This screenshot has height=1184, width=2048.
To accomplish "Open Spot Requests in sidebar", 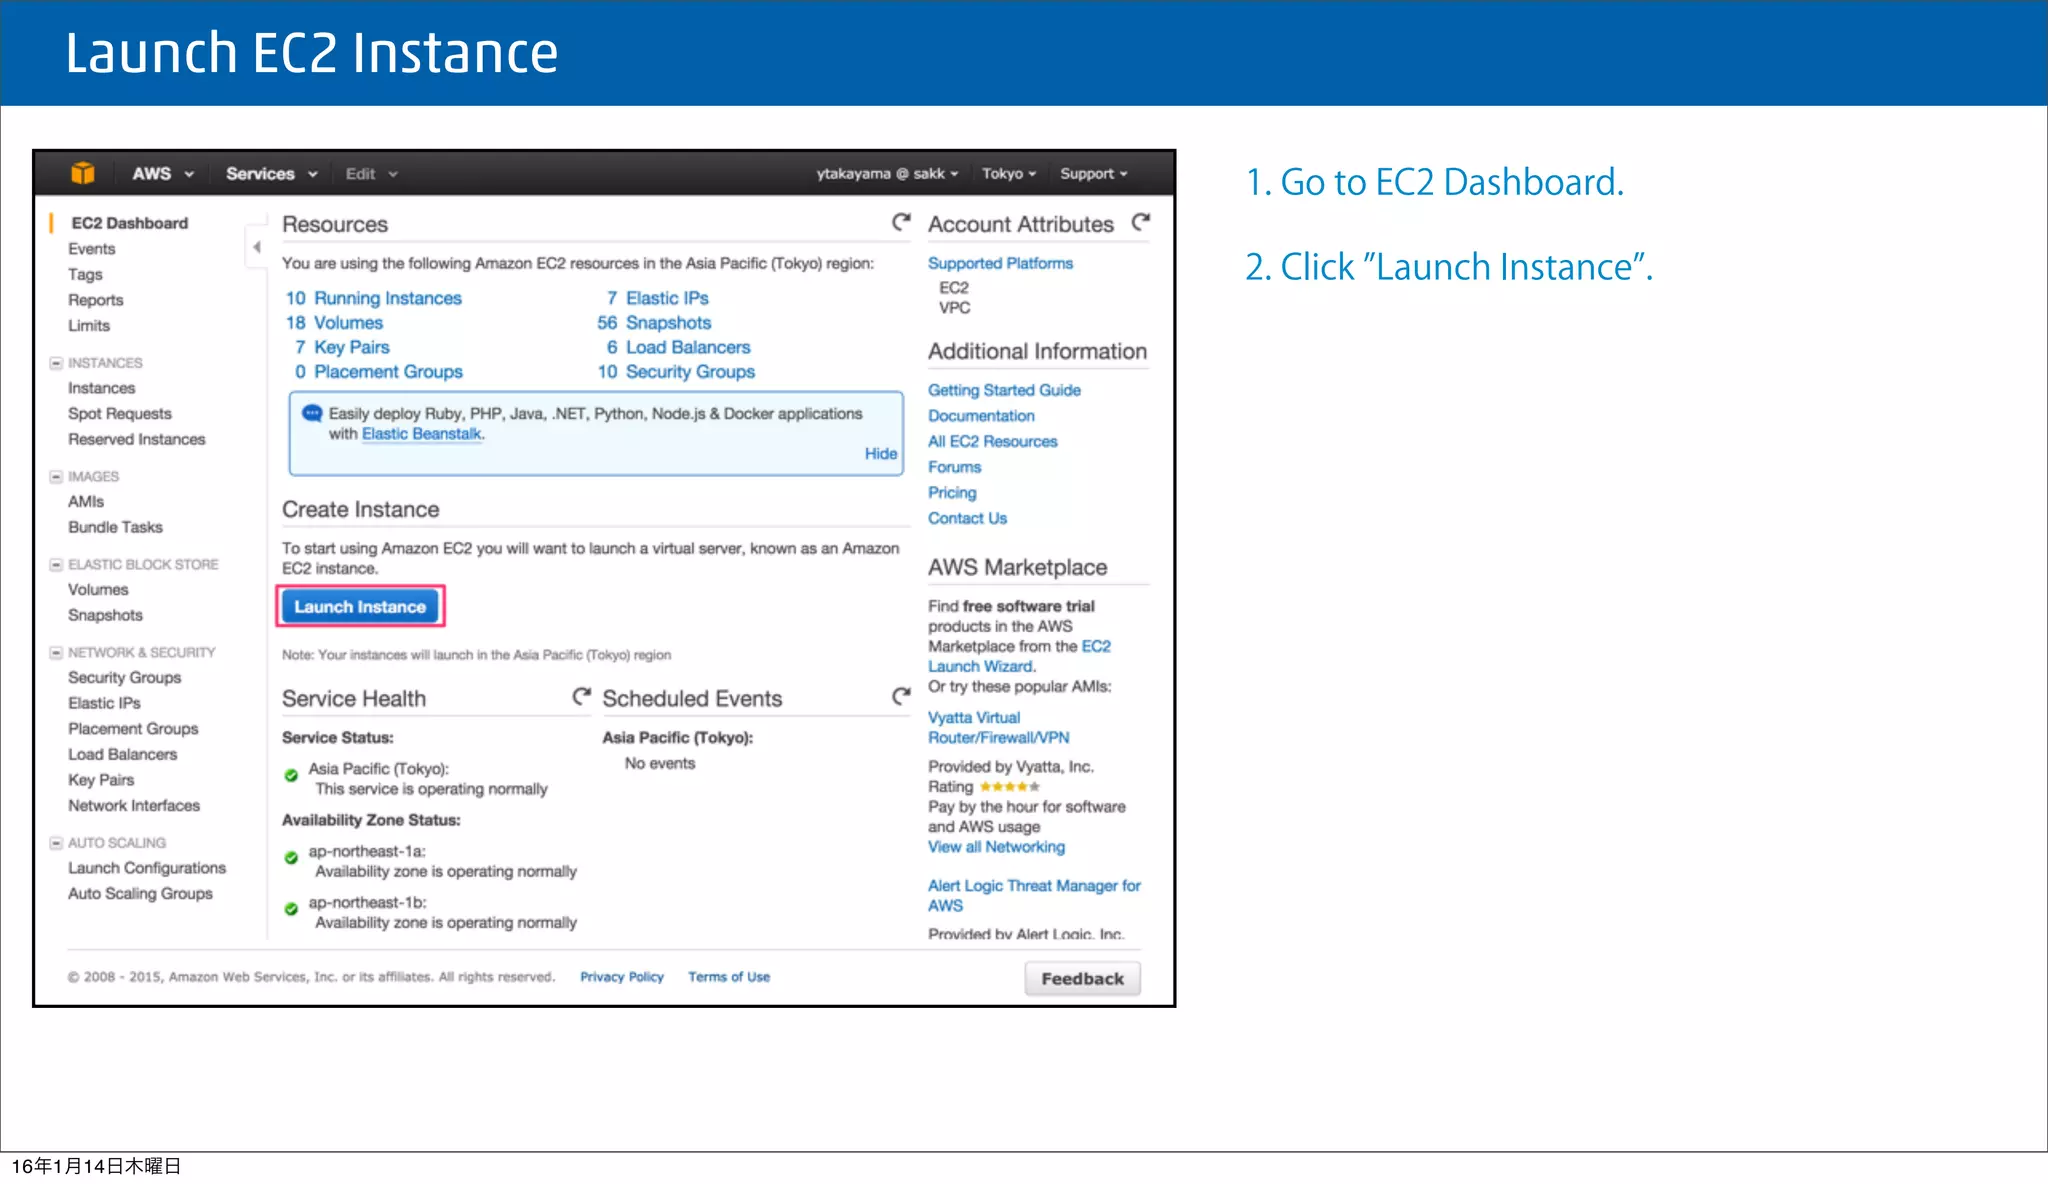I will point(119,414).
